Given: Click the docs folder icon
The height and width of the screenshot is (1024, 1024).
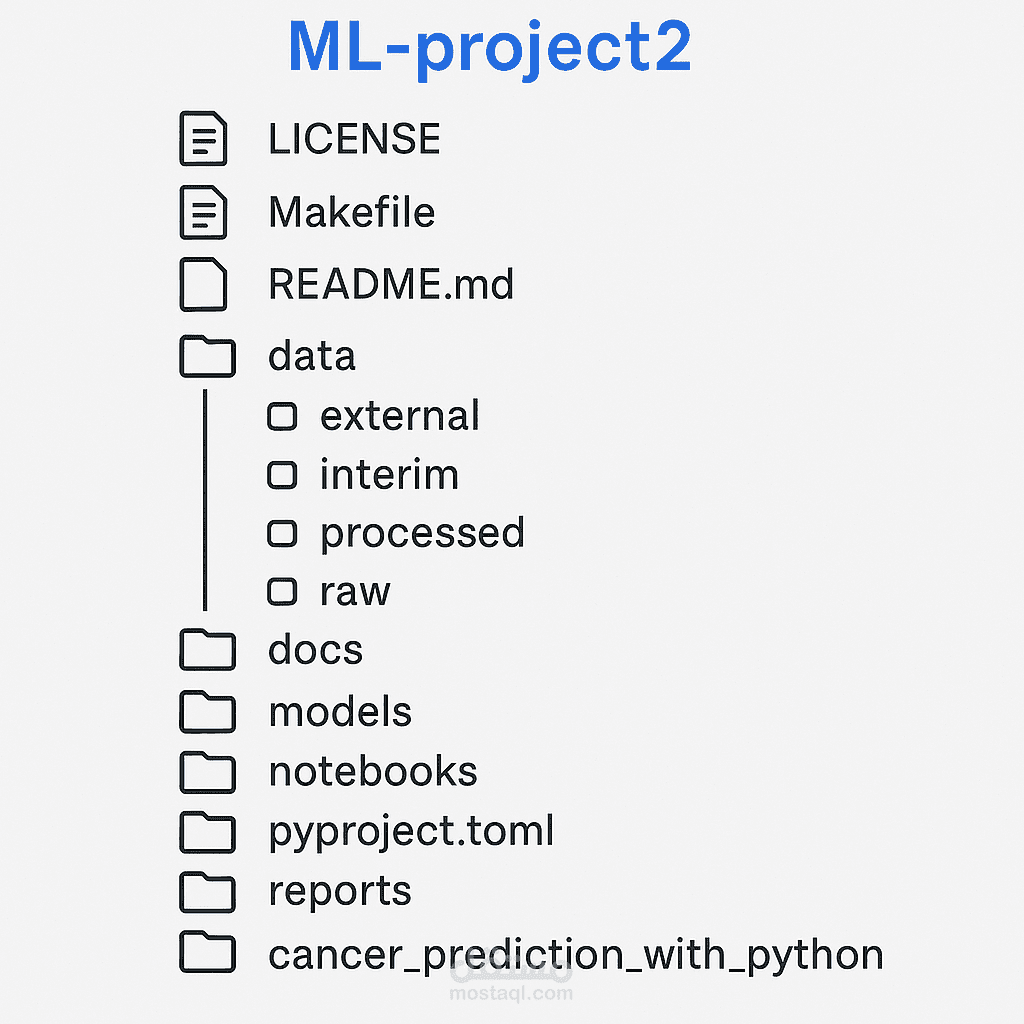Looking at the screenshot, I should (207, 650).
